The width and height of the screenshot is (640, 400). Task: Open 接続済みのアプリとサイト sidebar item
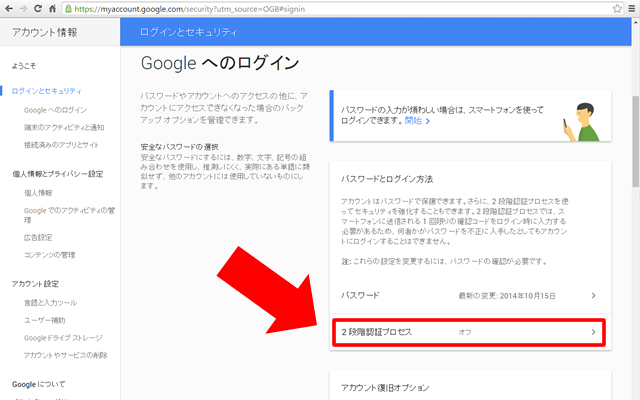click(x=61, y=145)
